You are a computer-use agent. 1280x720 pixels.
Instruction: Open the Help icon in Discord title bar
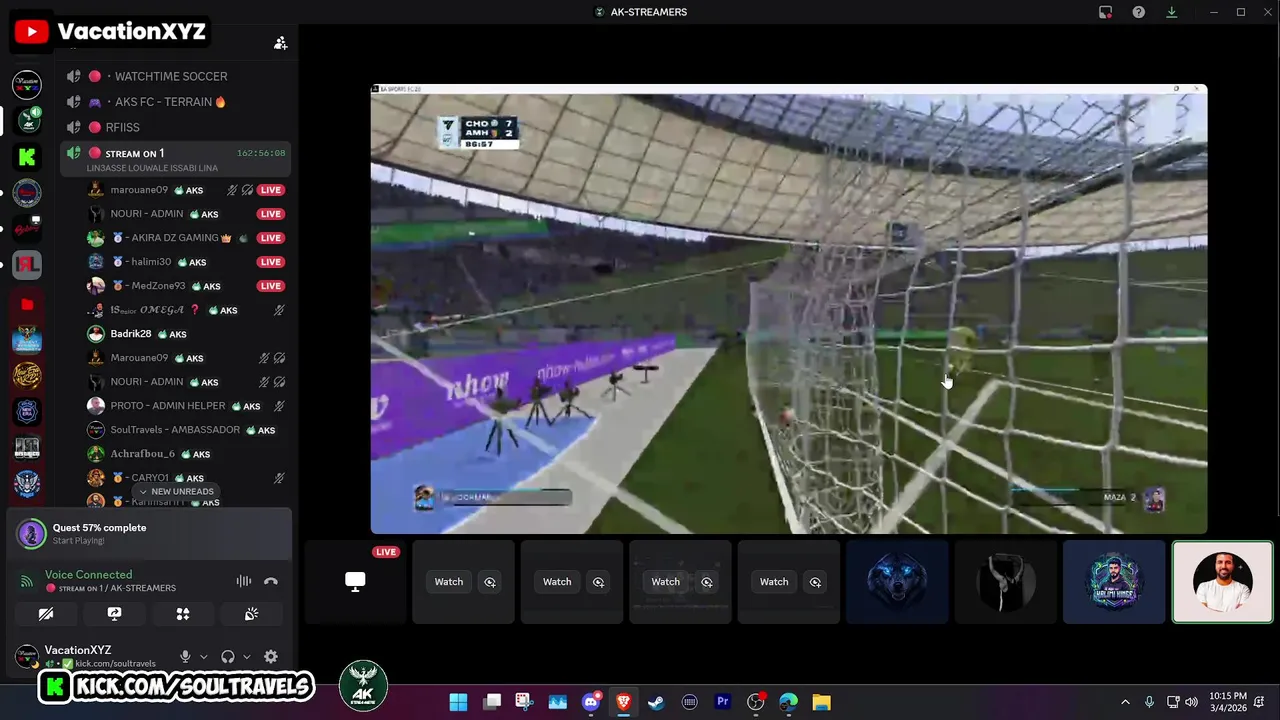click(x=1138, y=12)
